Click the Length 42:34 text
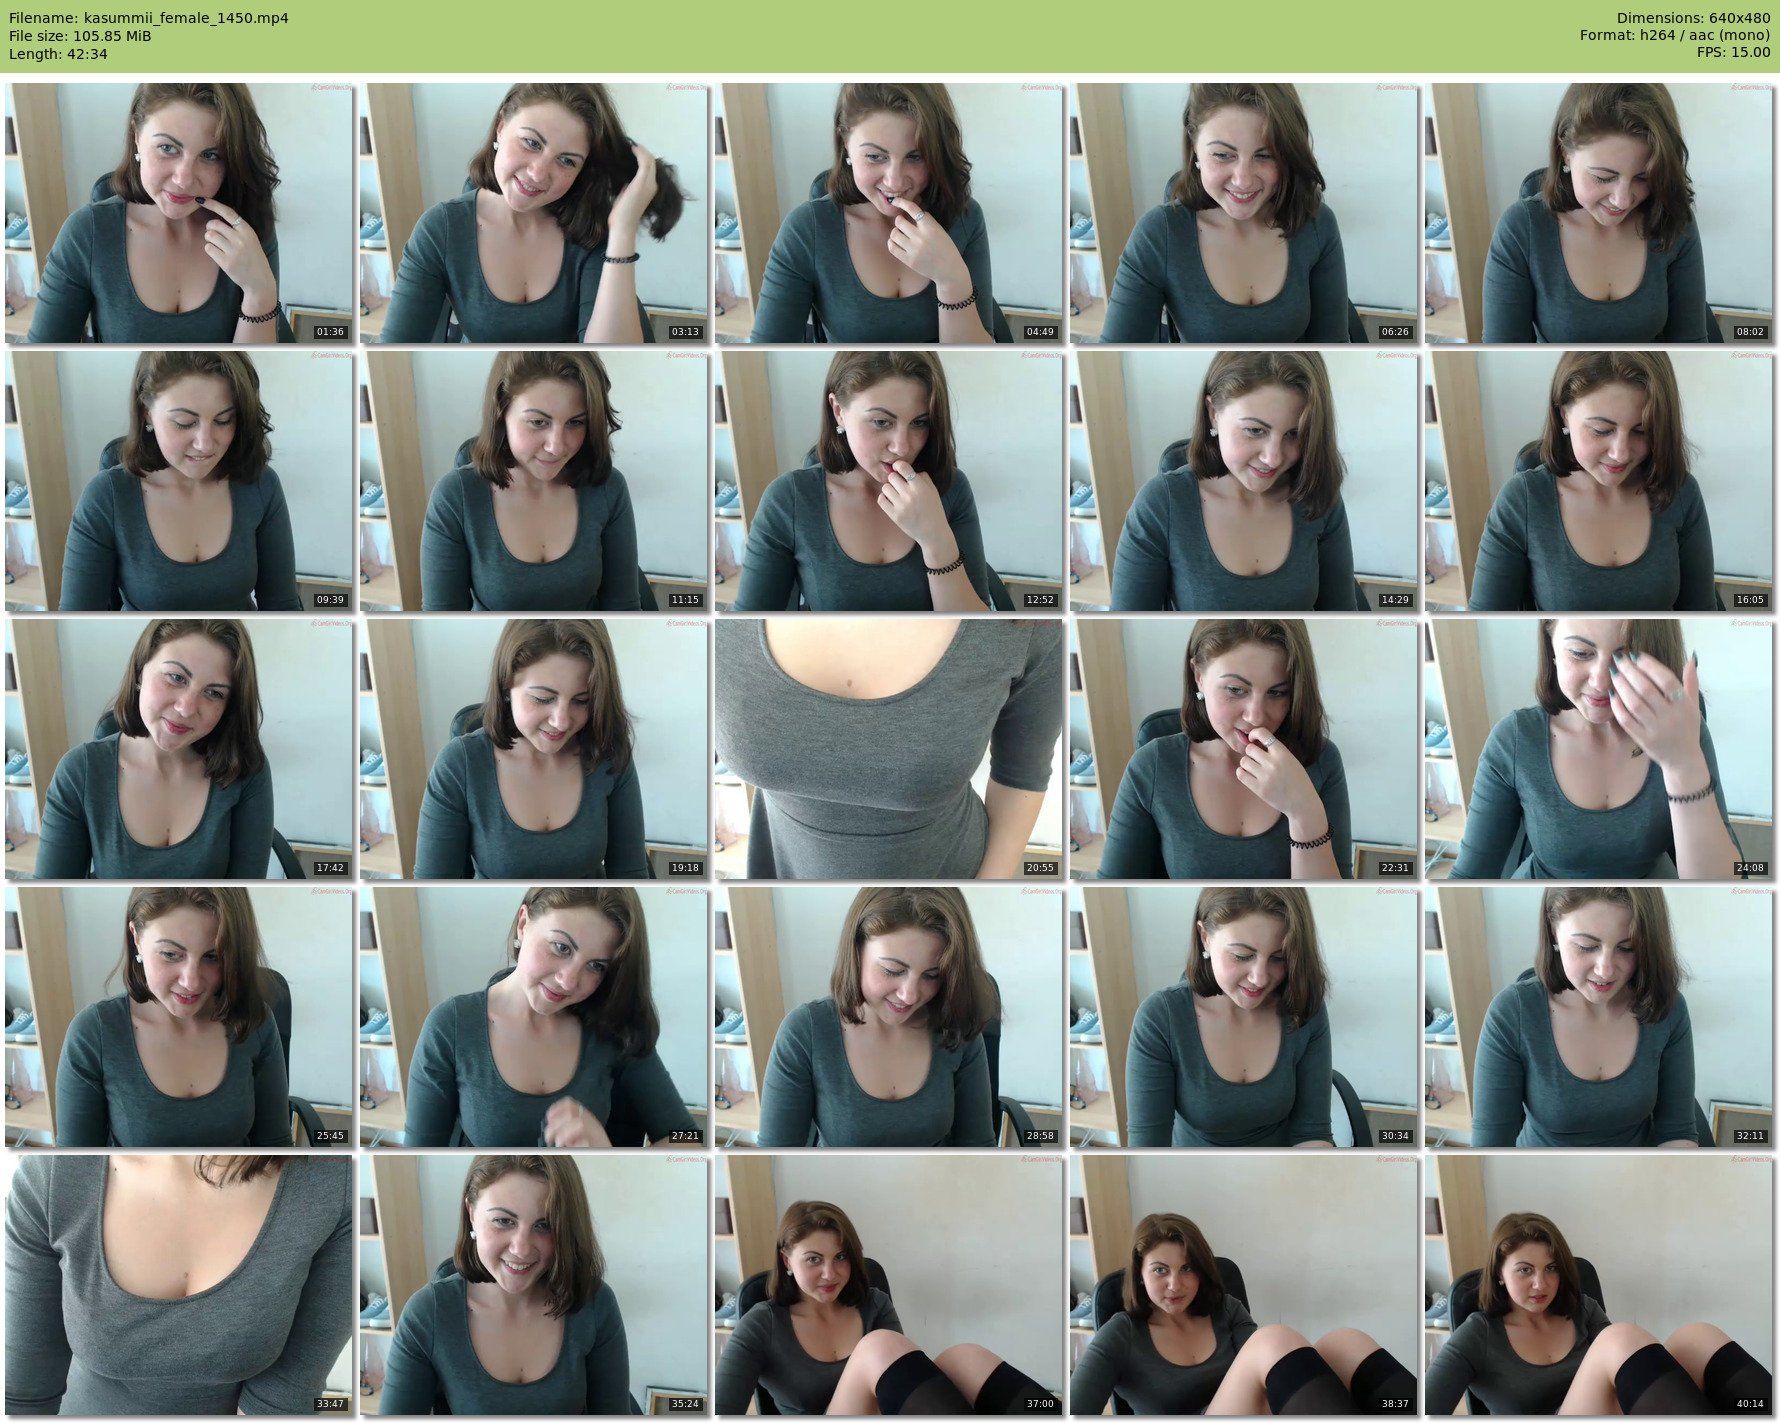This screenshot has height=1423, width=1780. click(58, 54)
